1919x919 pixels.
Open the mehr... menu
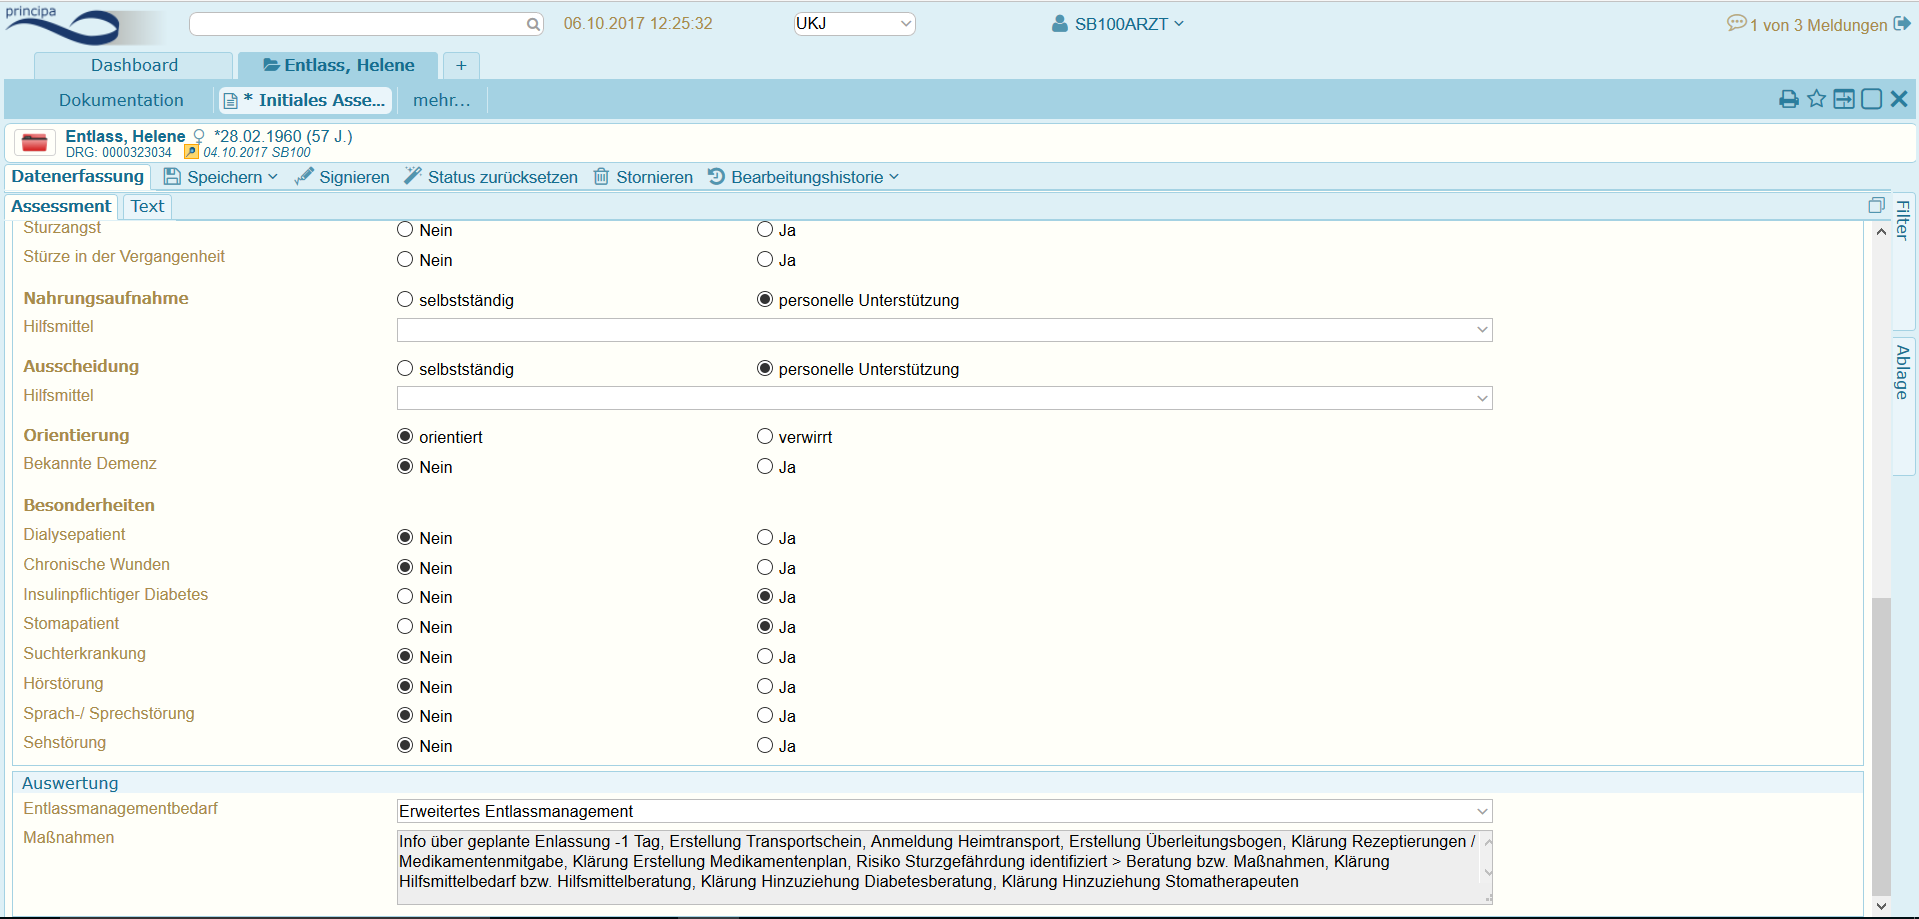(441, 100)
